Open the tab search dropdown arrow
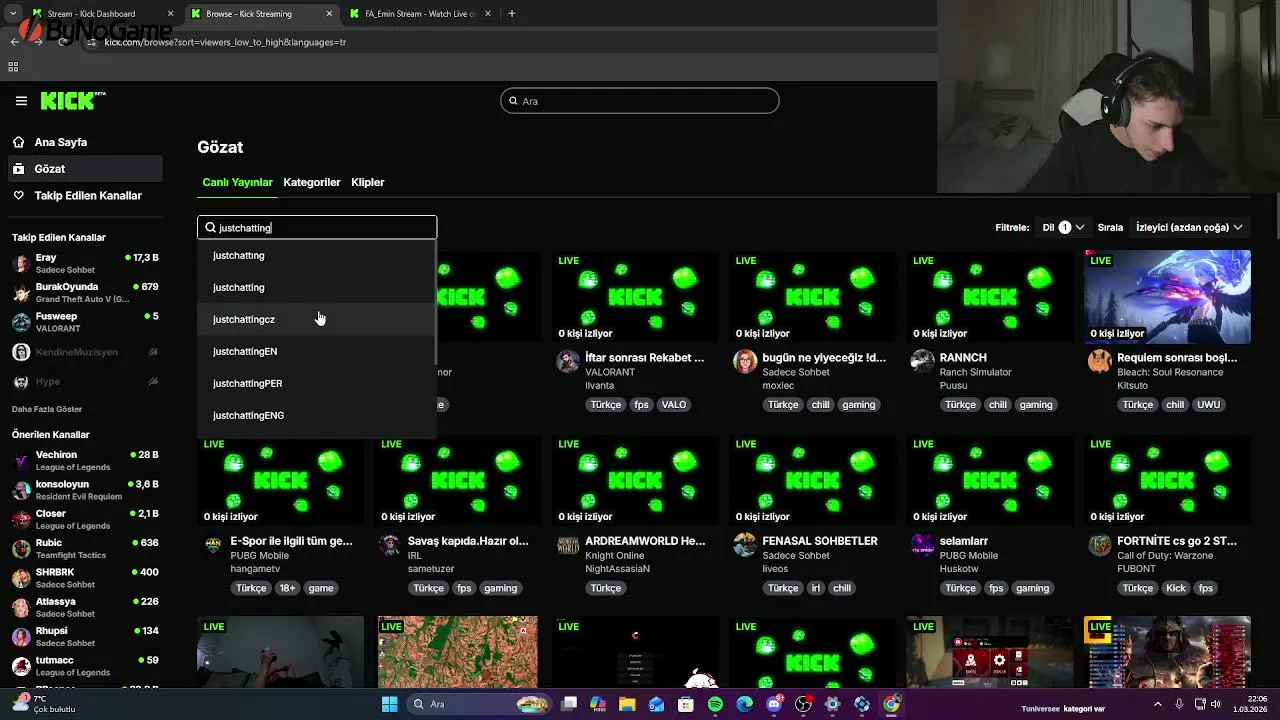Viewport: 1280px width, 720px height. pyautogui.click(x=12, y=14)
